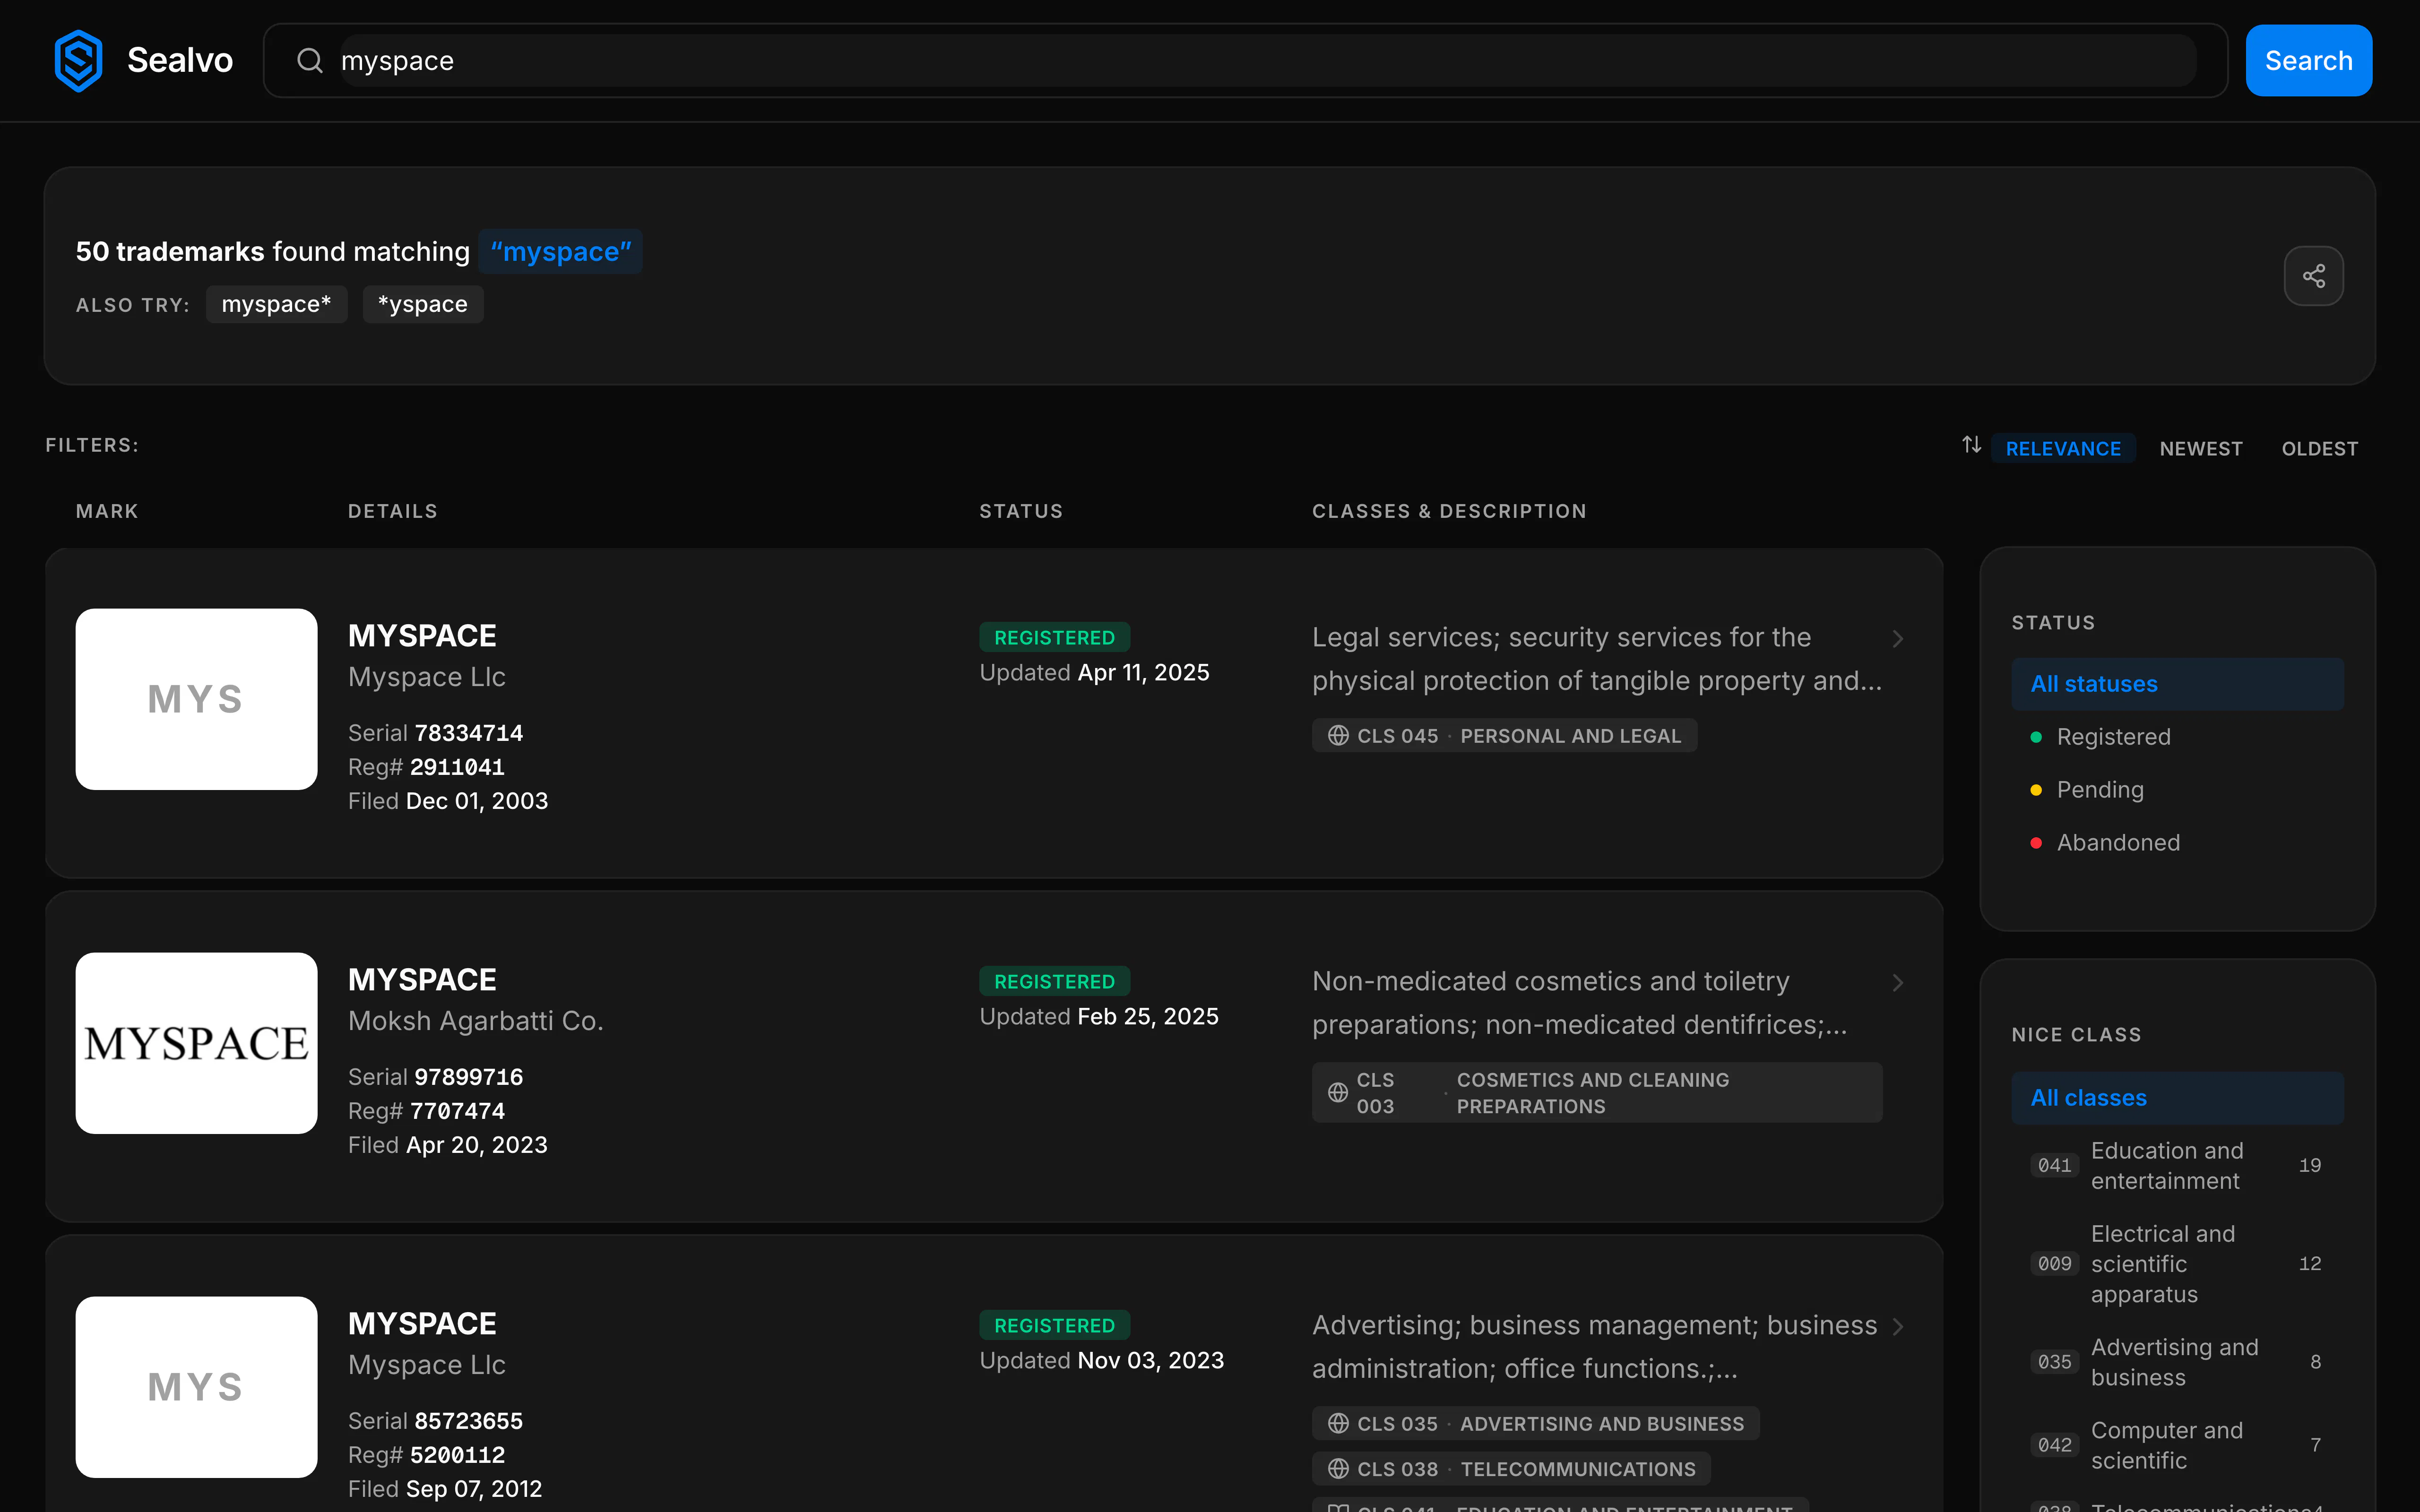The height and width of the screenshot is (1512, 2420).
Task: Click serial number 85723655
Action: 469,1421
